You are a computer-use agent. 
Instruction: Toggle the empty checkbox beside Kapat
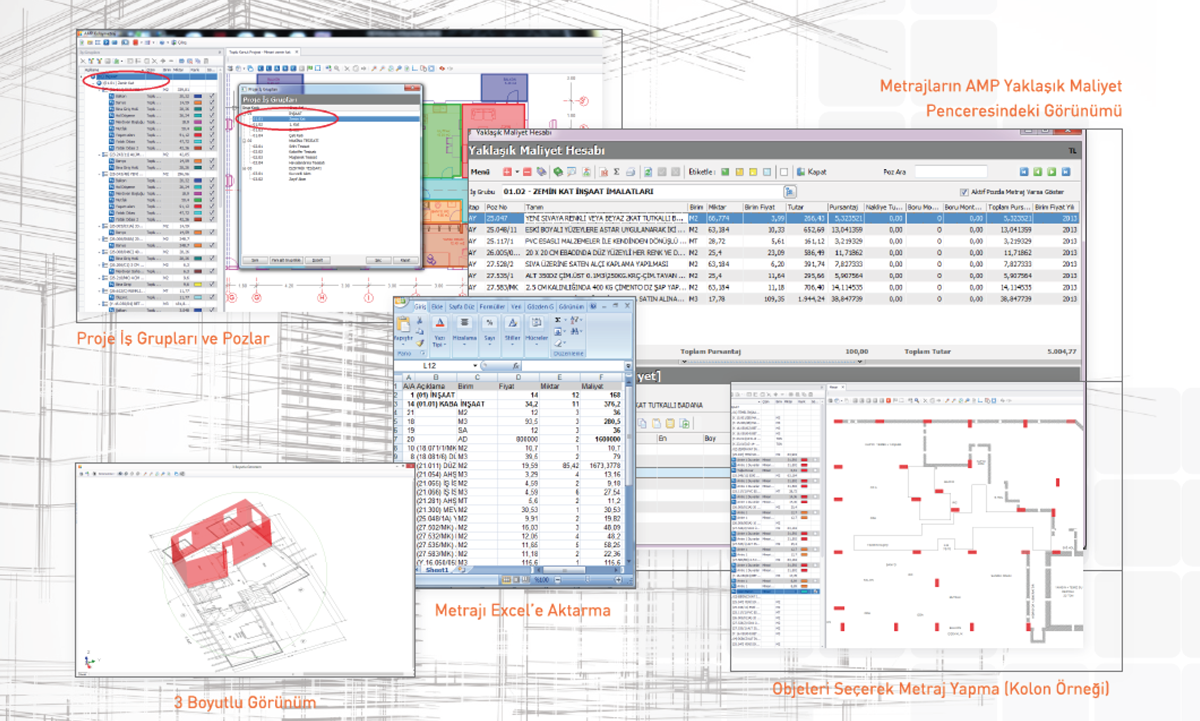[x=784, y=172]
